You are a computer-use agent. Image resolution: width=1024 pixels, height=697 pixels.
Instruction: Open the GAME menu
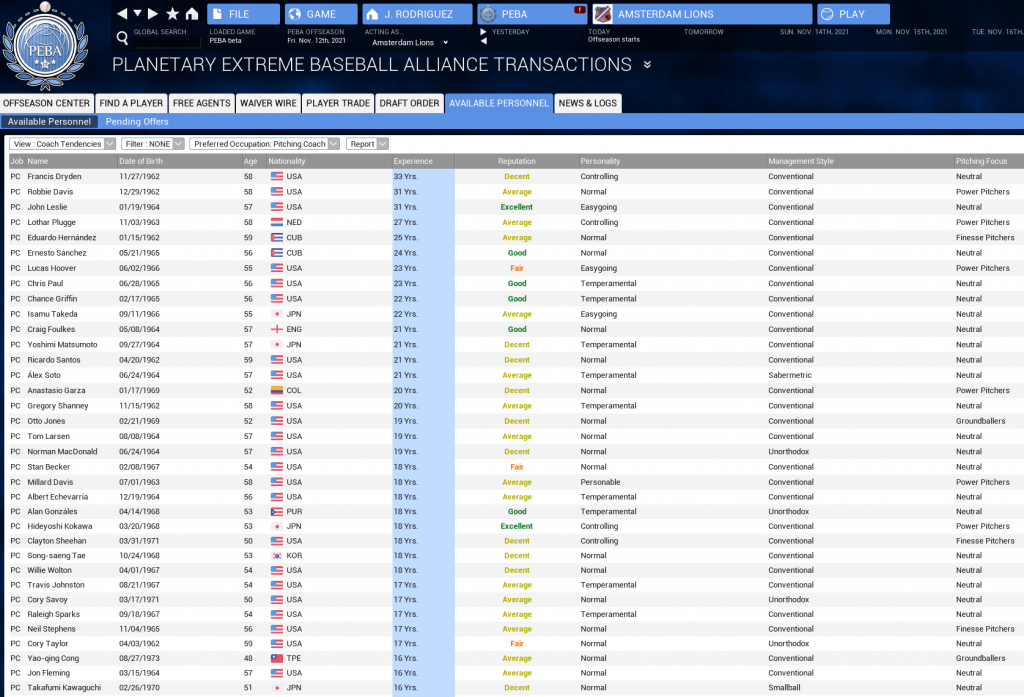coord(321,14)
